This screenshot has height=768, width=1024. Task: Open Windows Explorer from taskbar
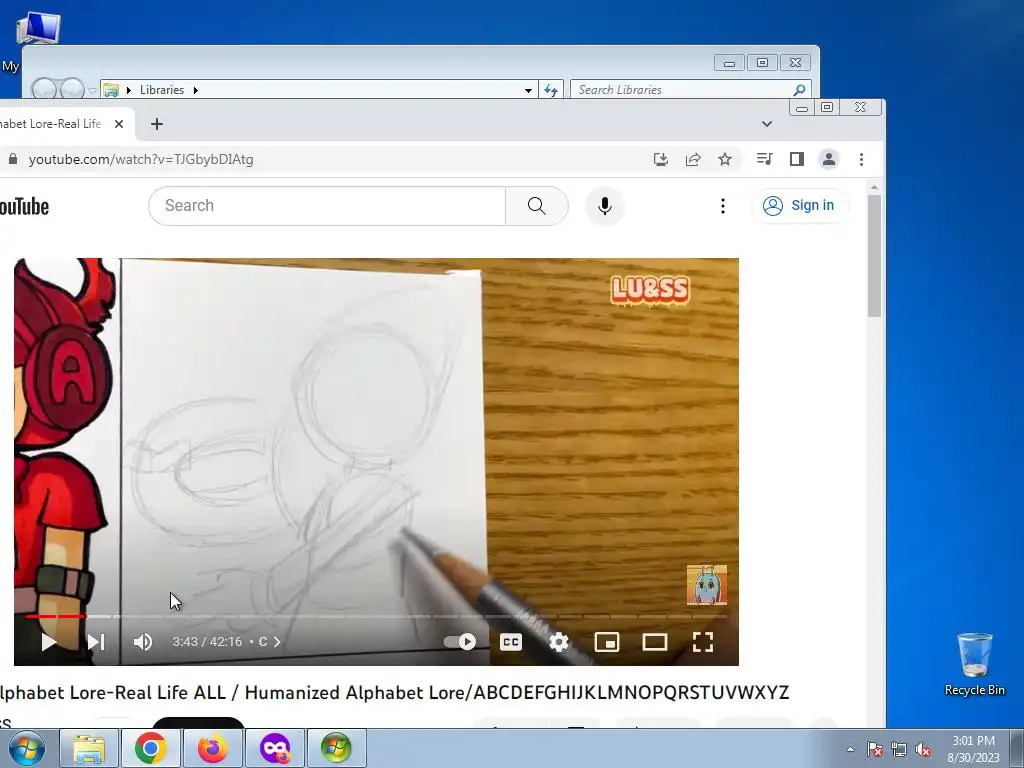(x=89, y=748)
